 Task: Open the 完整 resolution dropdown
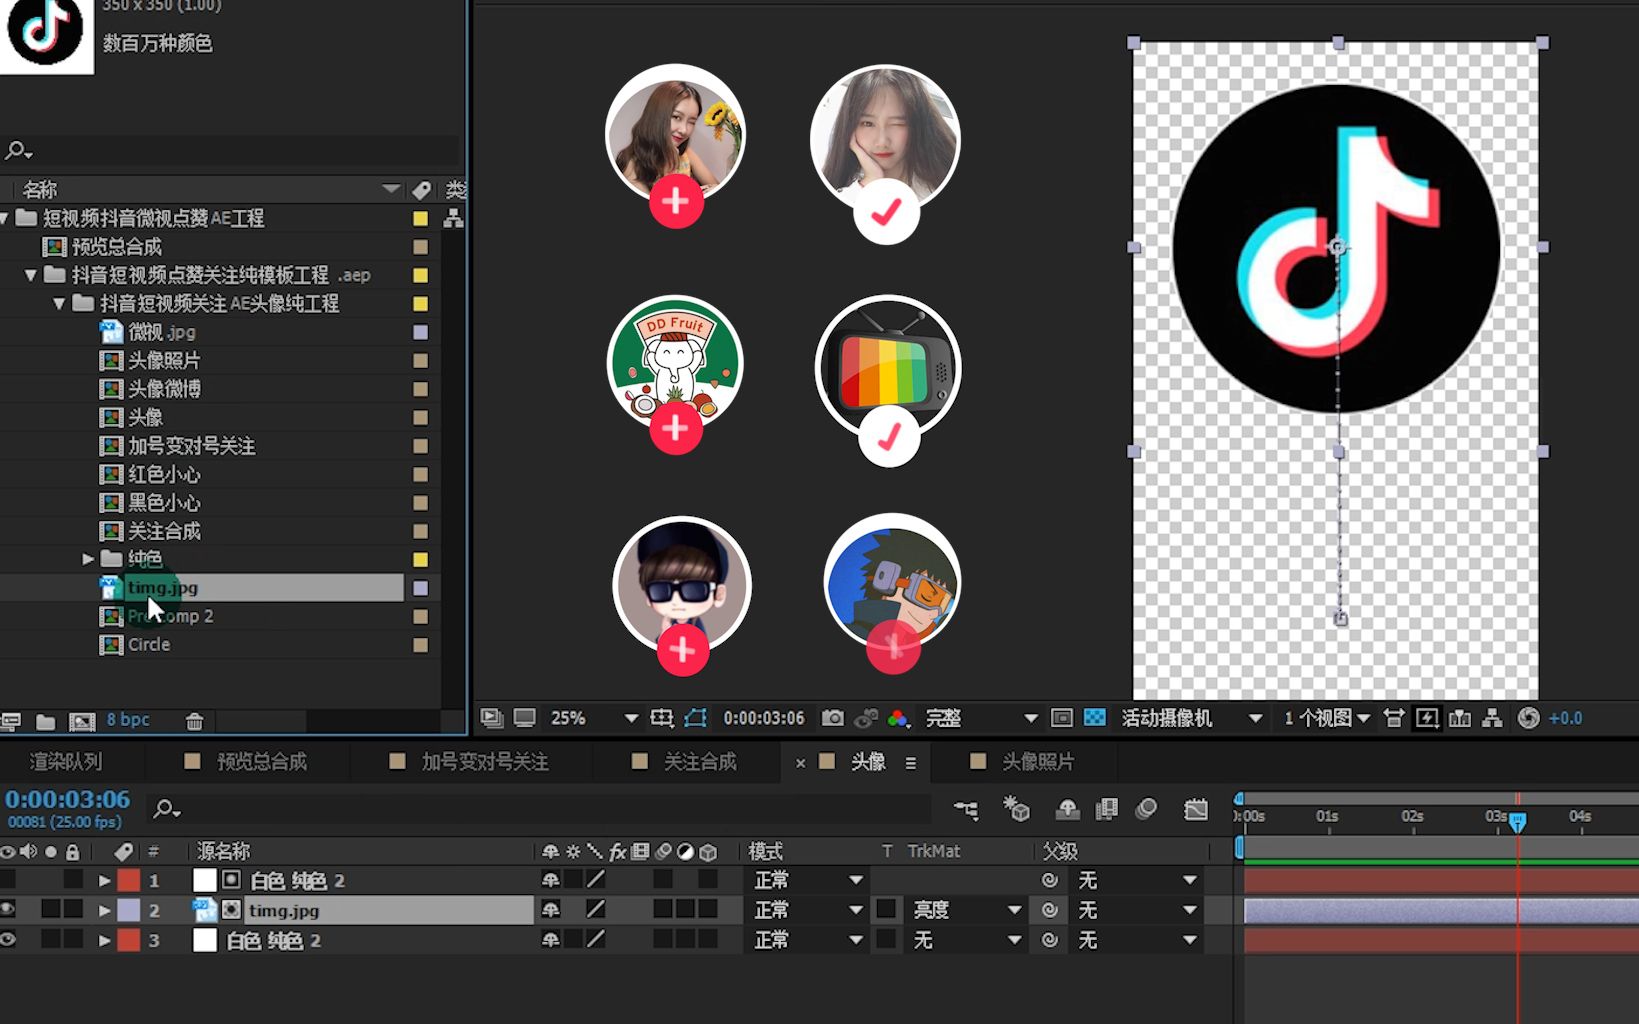(980, 718)
